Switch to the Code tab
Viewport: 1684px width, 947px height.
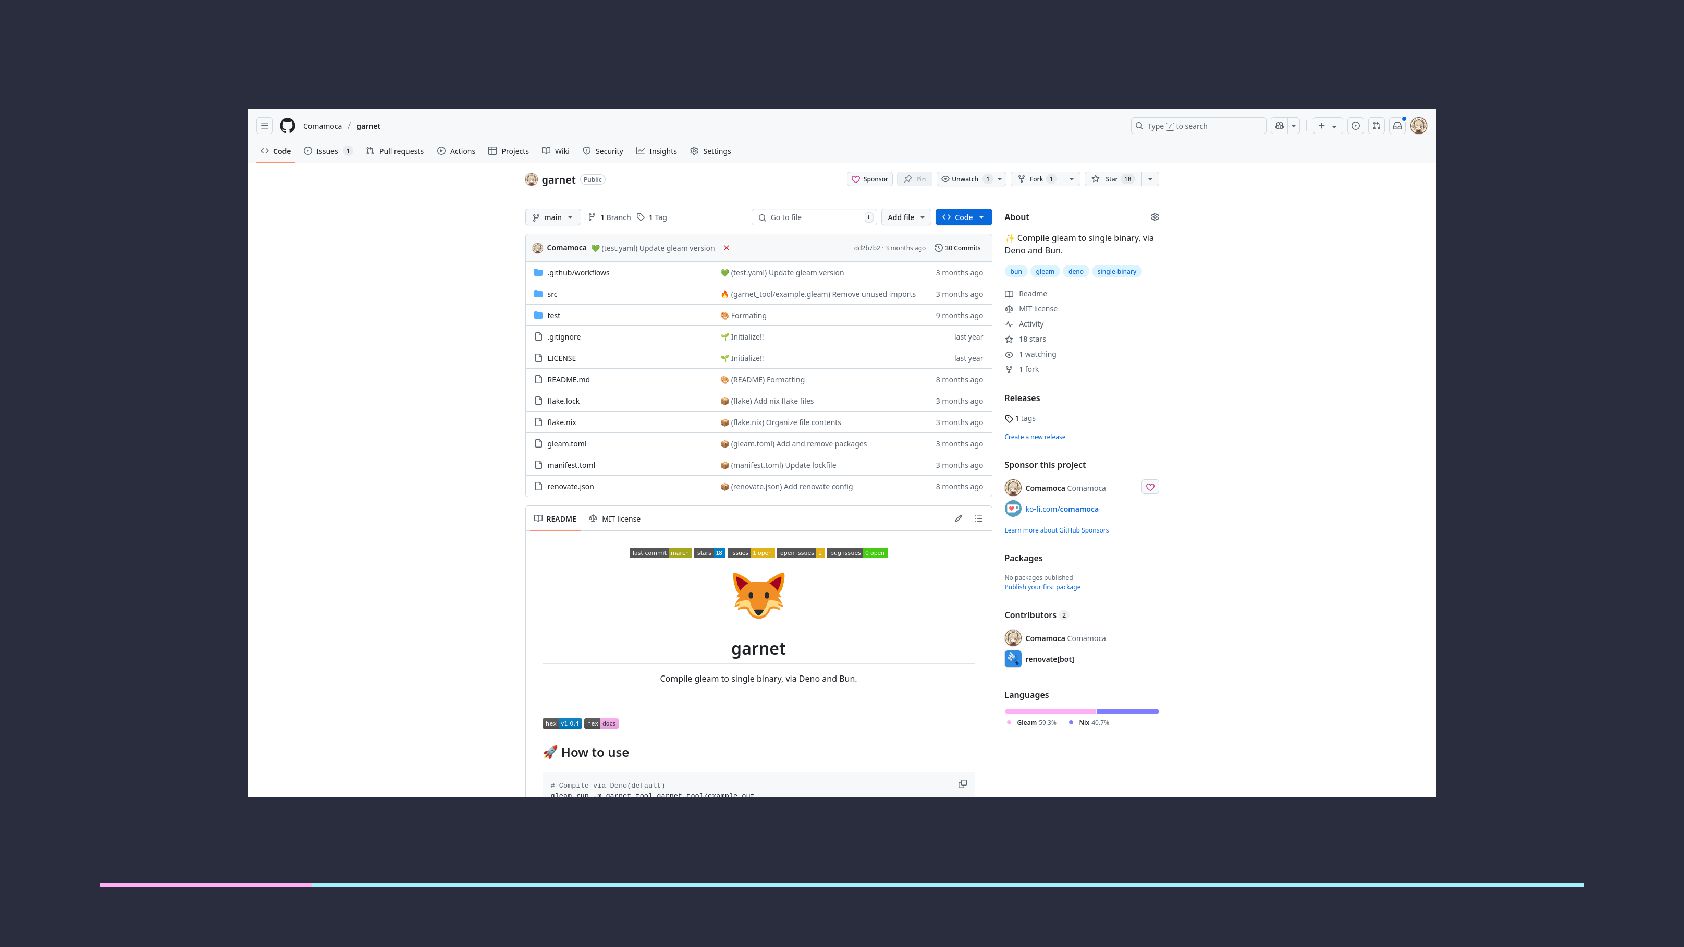coord(276,151)
